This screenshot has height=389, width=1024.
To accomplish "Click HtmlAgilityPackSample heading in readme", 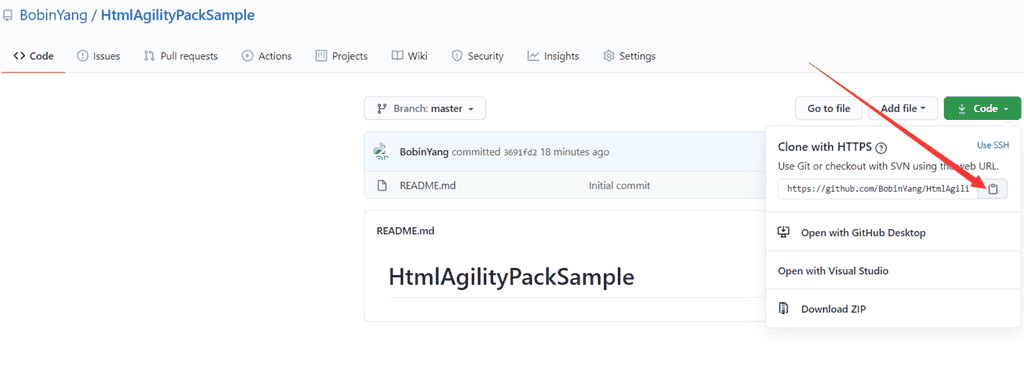I will [511, 277].
